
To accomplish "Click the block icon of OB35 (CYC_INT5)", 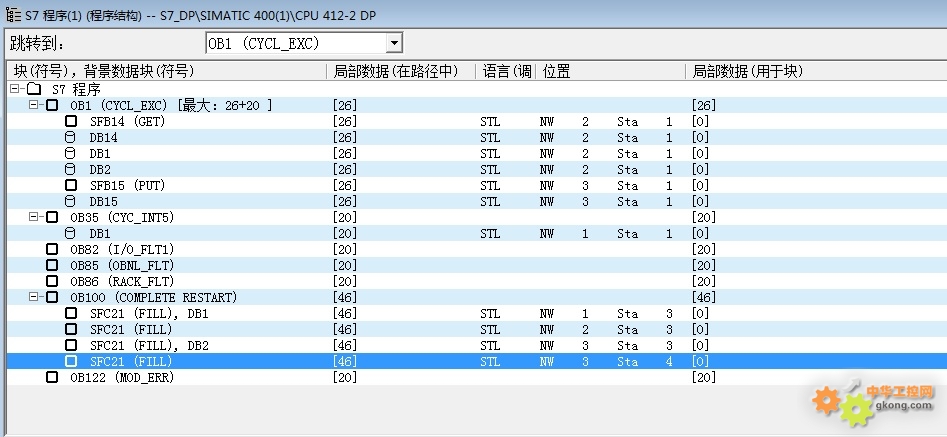I will tap(53, 217).
